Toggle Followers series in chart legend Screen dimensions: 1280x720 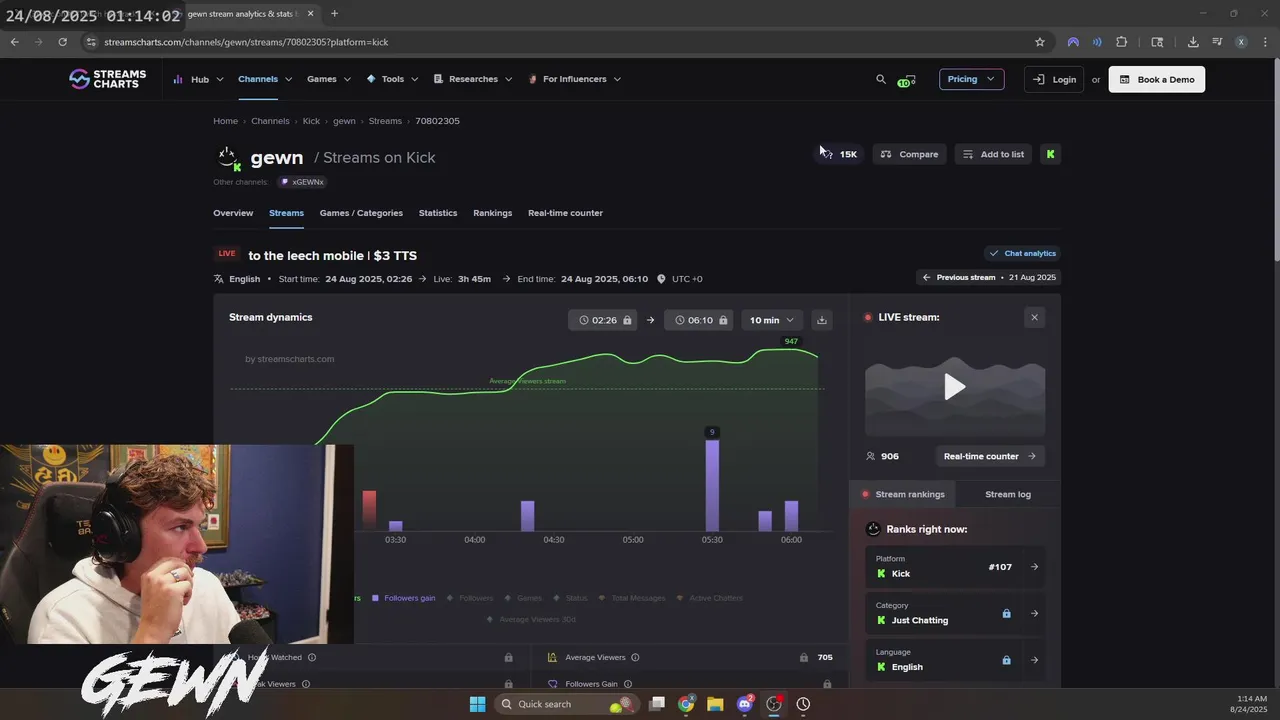(x=470, y=598)
